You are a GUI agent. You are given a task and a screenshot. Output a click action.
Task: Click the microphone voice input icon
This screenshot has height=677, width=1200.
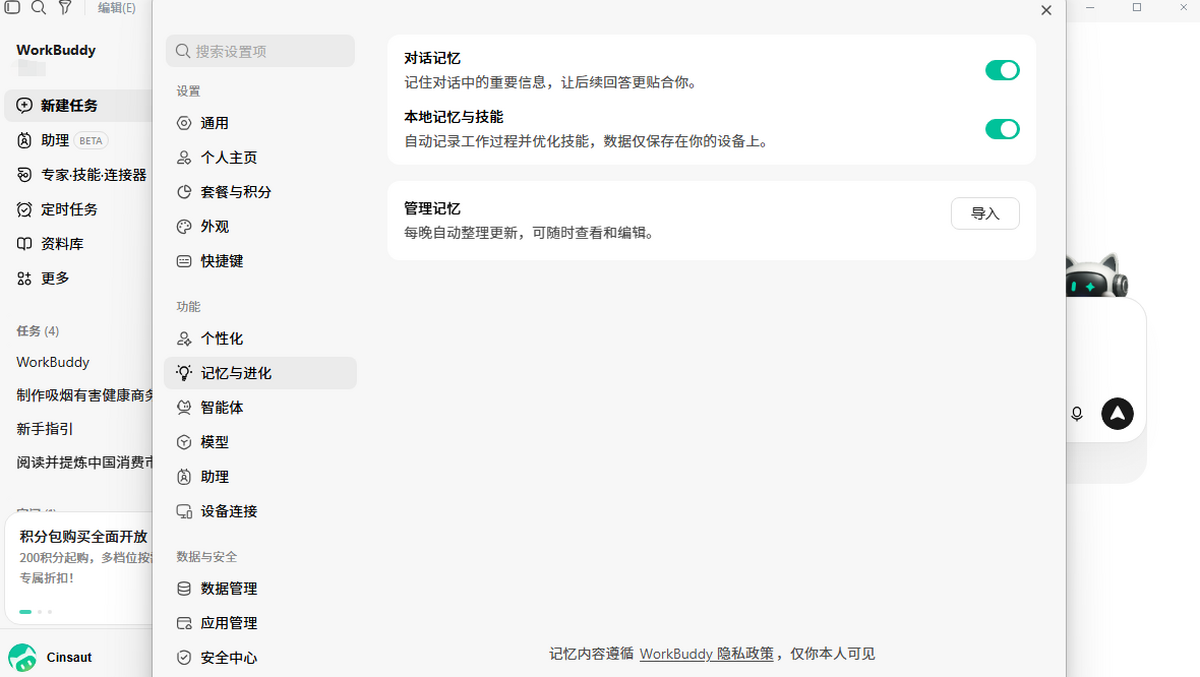point(1077,414)
